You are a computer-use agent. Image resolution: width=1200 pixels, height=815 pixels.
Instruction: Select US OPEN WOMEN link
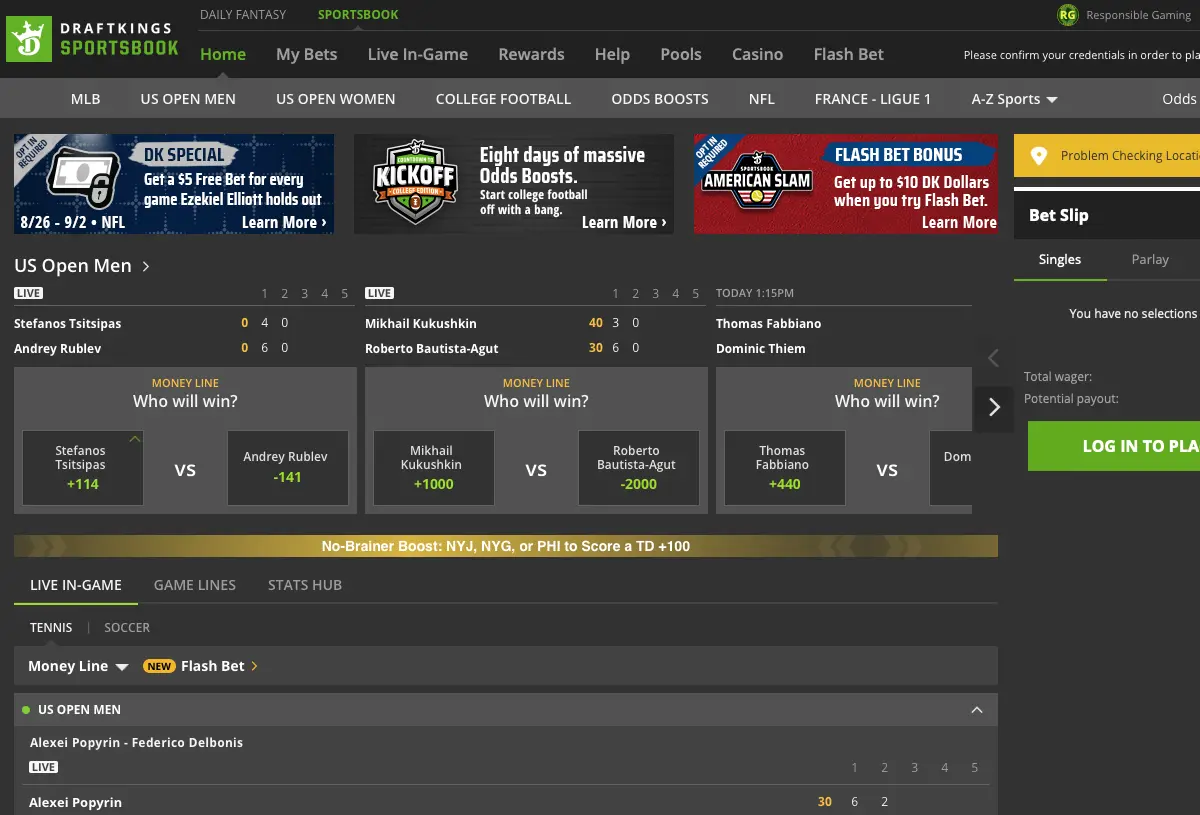point(336,99)
